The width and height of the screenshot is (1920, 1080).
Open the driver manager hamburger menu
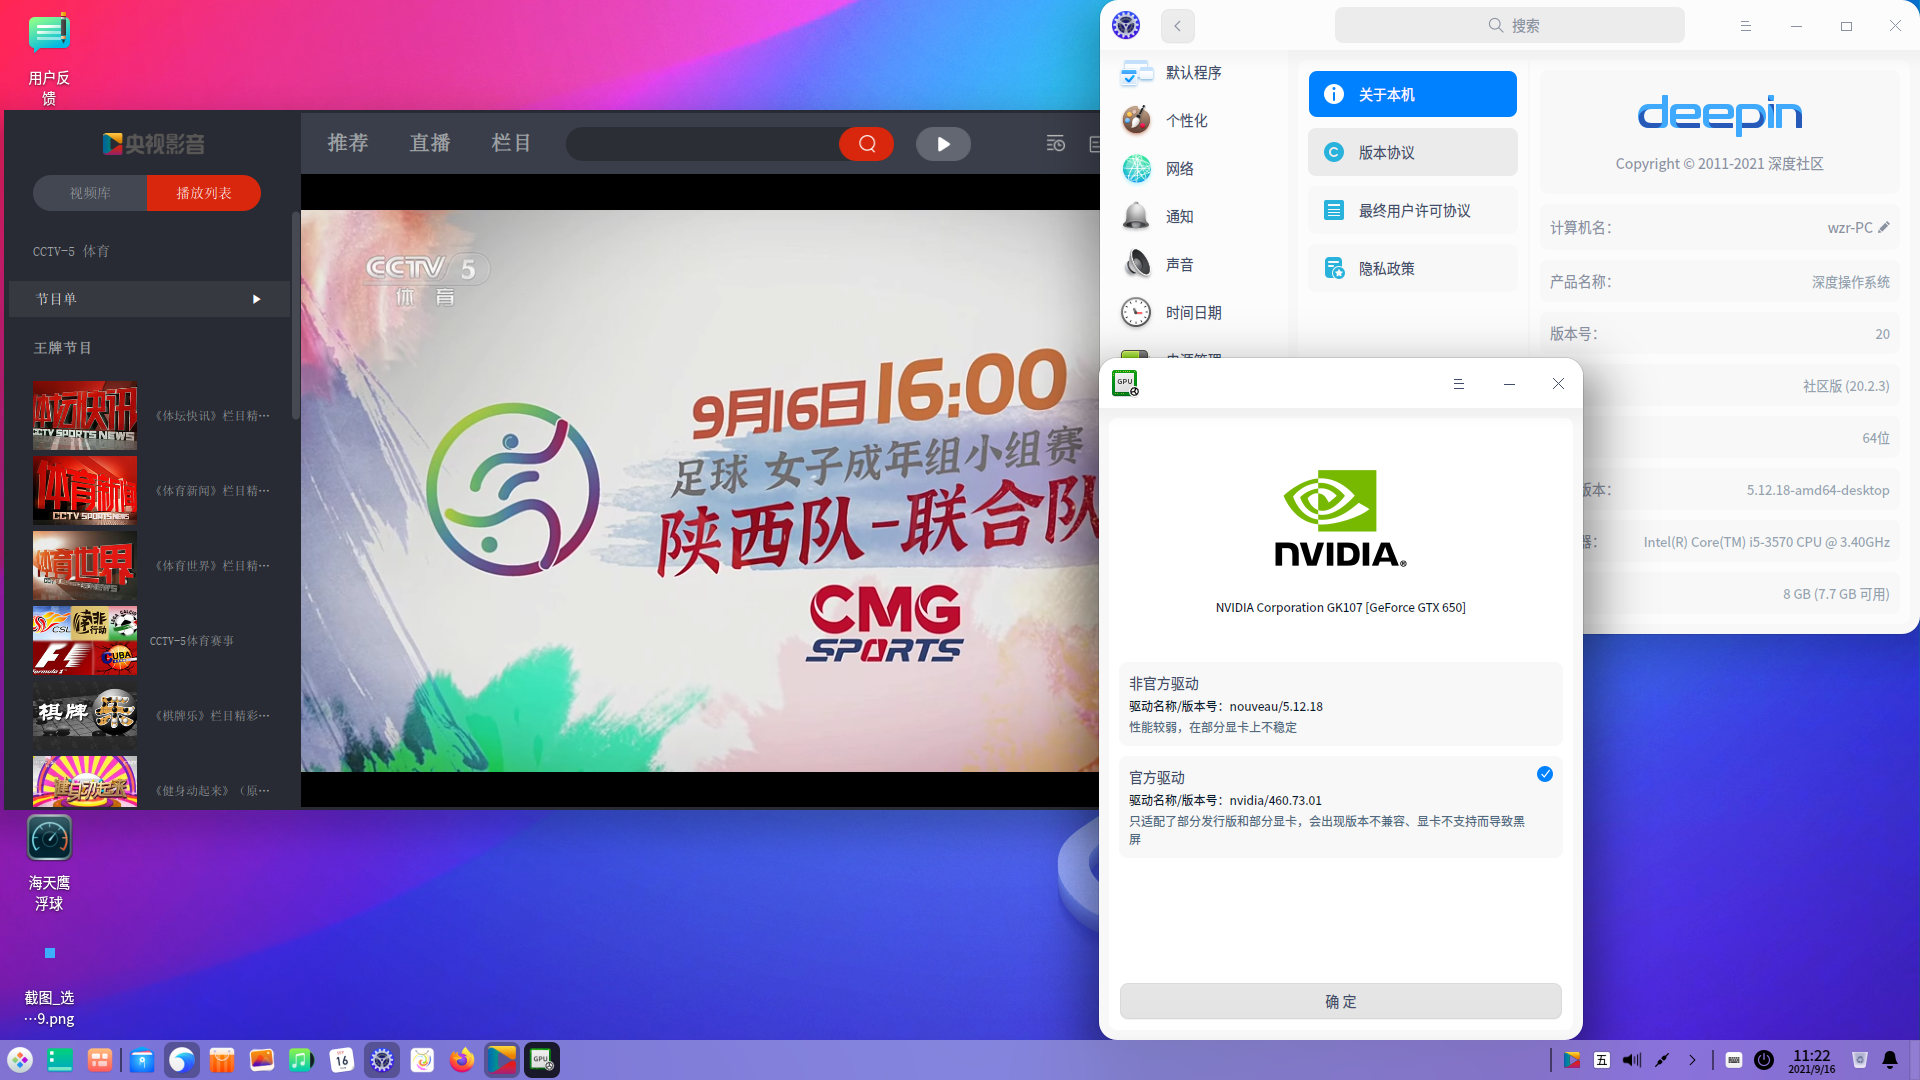(x=1458, y=384)
